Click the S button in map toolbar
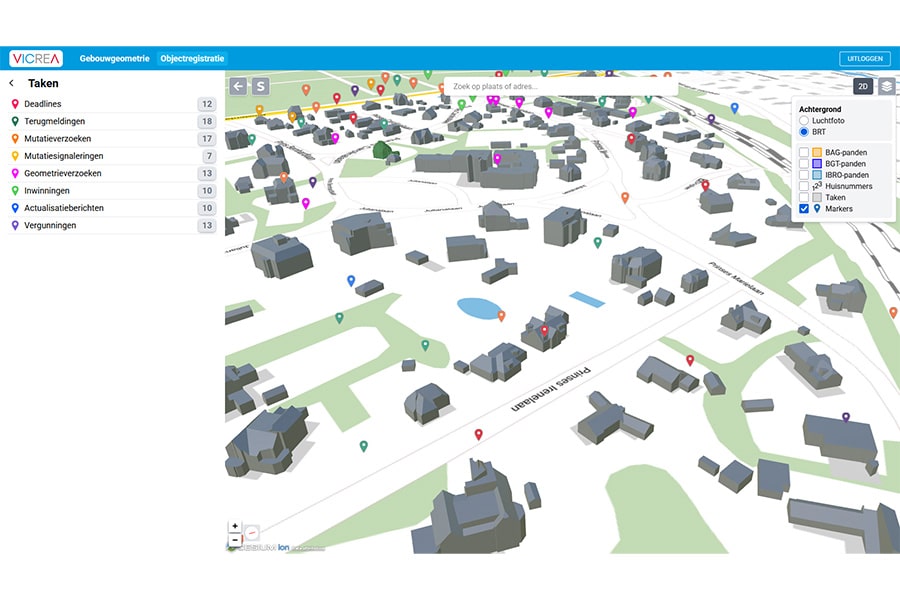The height and width of the screenshot is (600, 900). click(260, 87)
